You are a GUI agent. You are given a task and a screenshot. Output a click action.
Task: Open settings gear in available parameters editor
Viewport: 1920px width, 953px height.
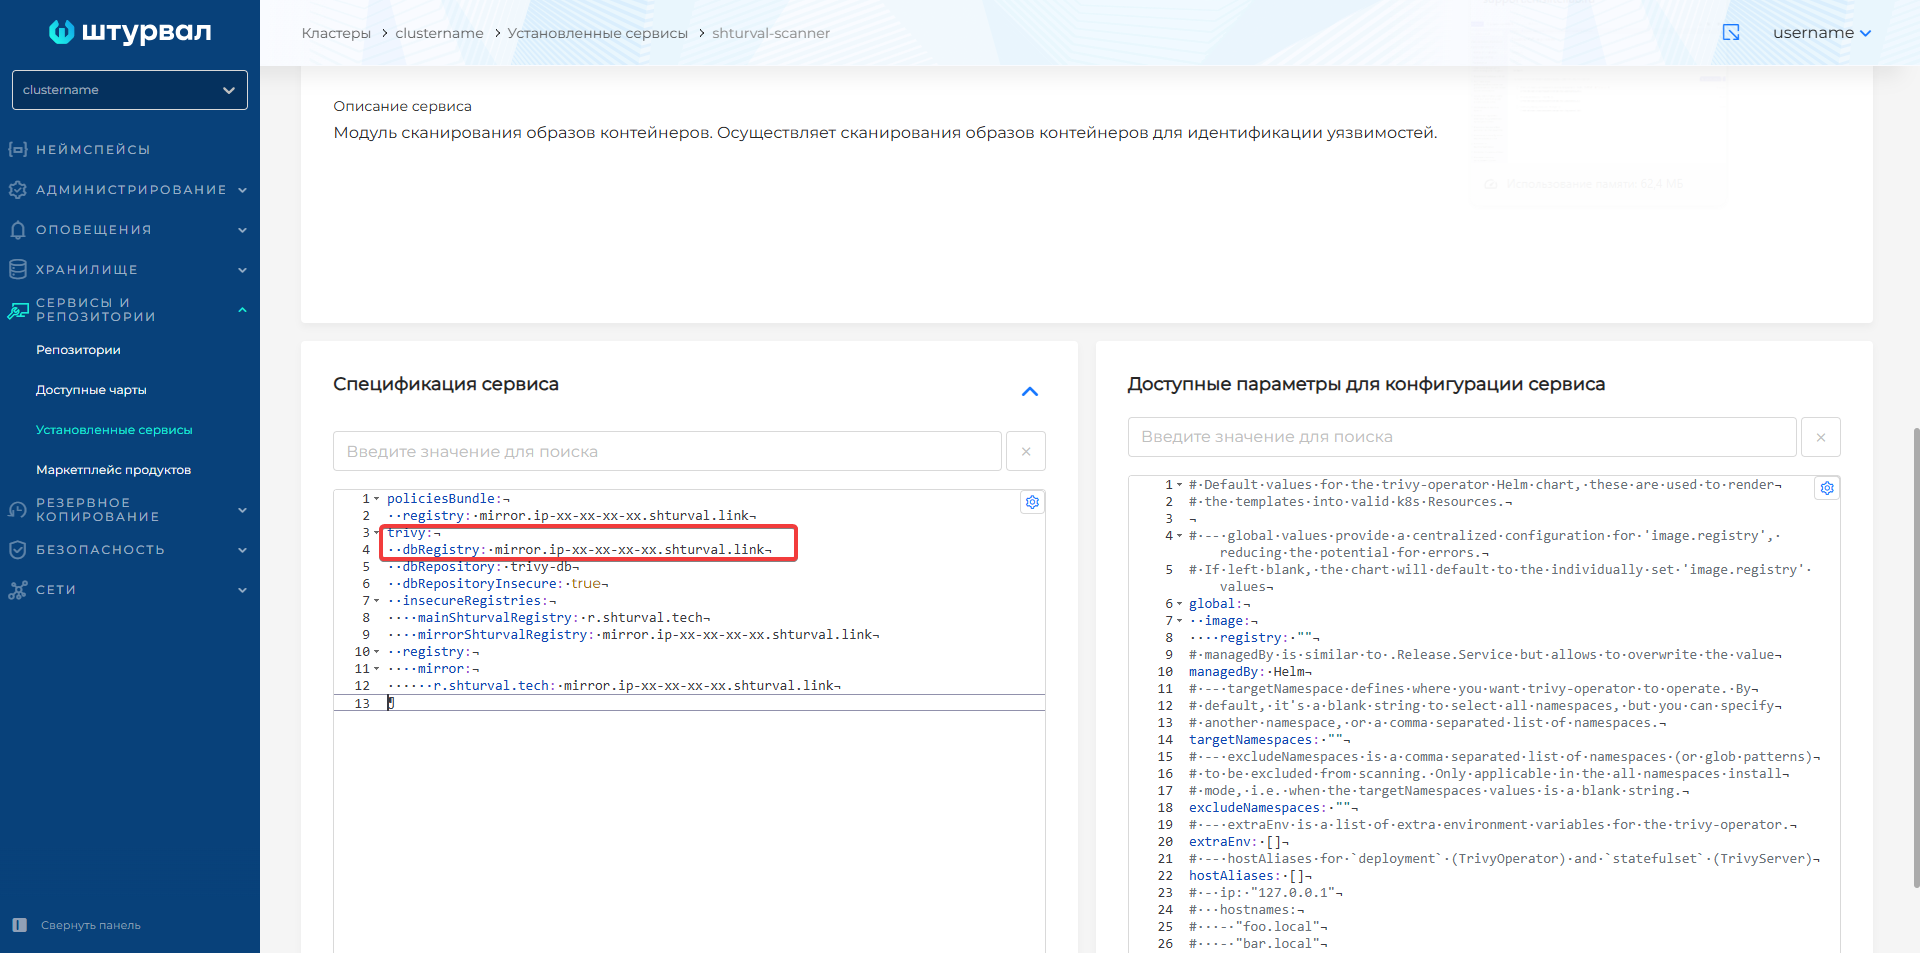1827,488
